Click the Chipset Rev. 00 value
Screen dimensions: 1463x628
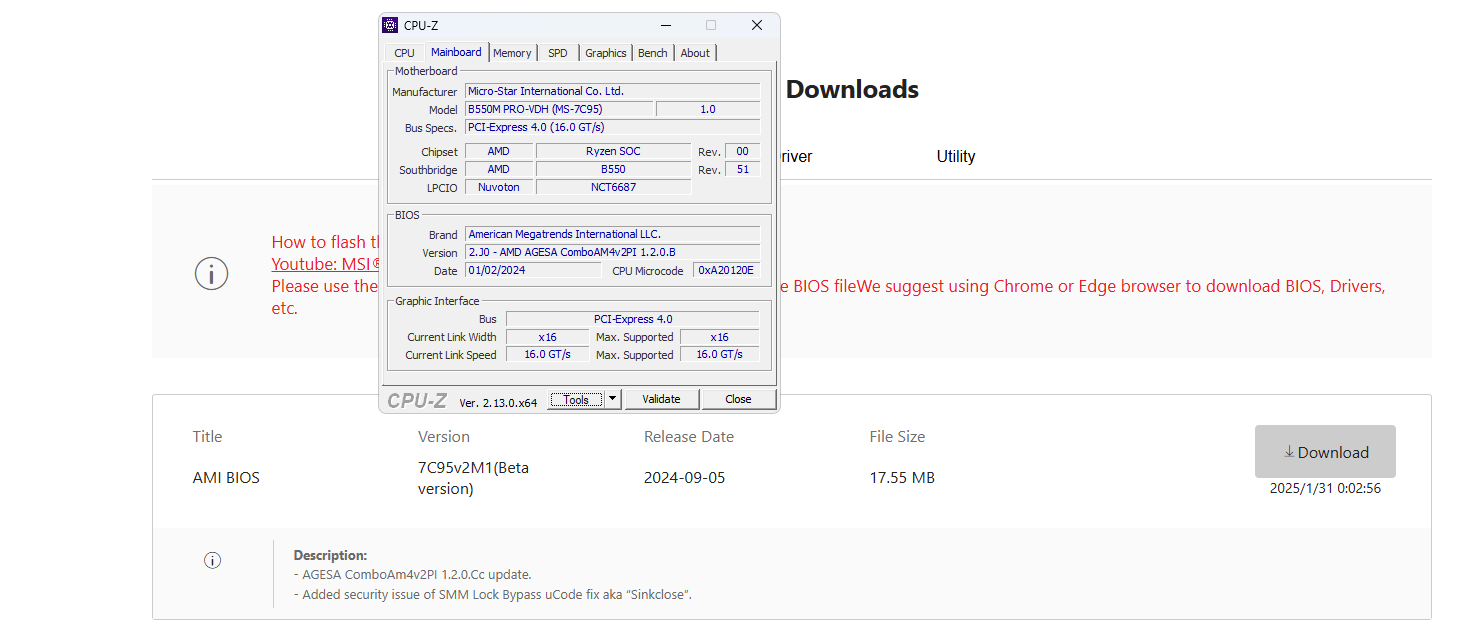point(742,151)
